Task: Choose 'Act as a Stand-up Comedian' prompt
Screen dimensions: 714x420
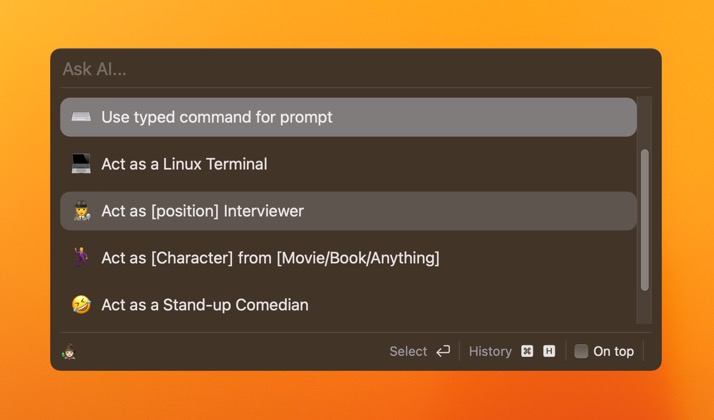Action: (x=204, y=305)
